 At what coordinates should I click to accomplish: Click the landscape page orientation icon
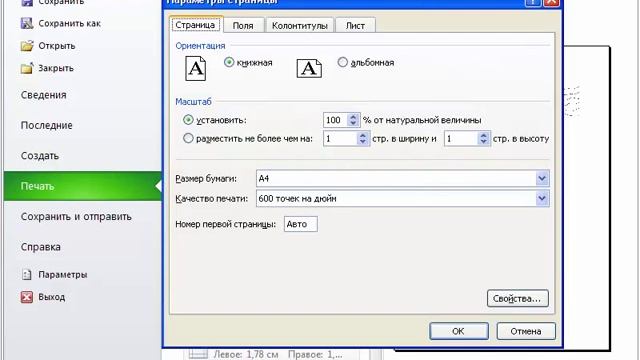pyautogui.click(x=309, y=68)
